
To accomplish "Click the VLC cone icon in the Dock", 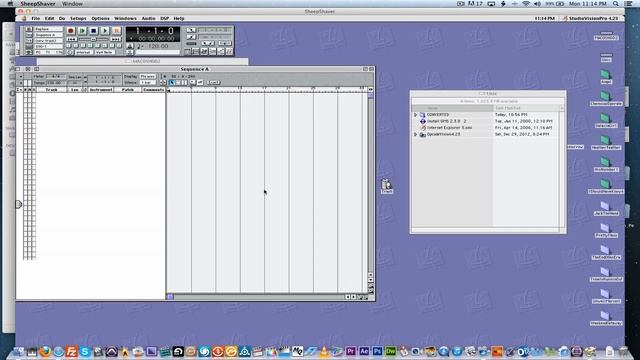I will [x=324, y=351].
